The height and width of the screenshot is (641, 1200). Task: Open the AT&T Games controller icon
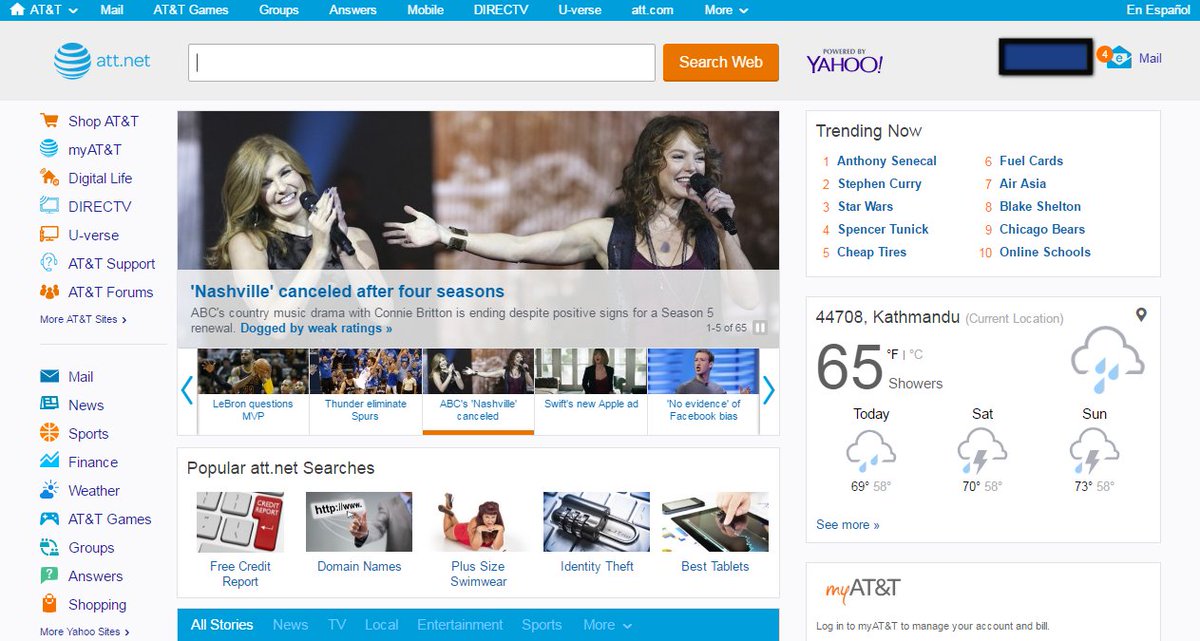49,519
